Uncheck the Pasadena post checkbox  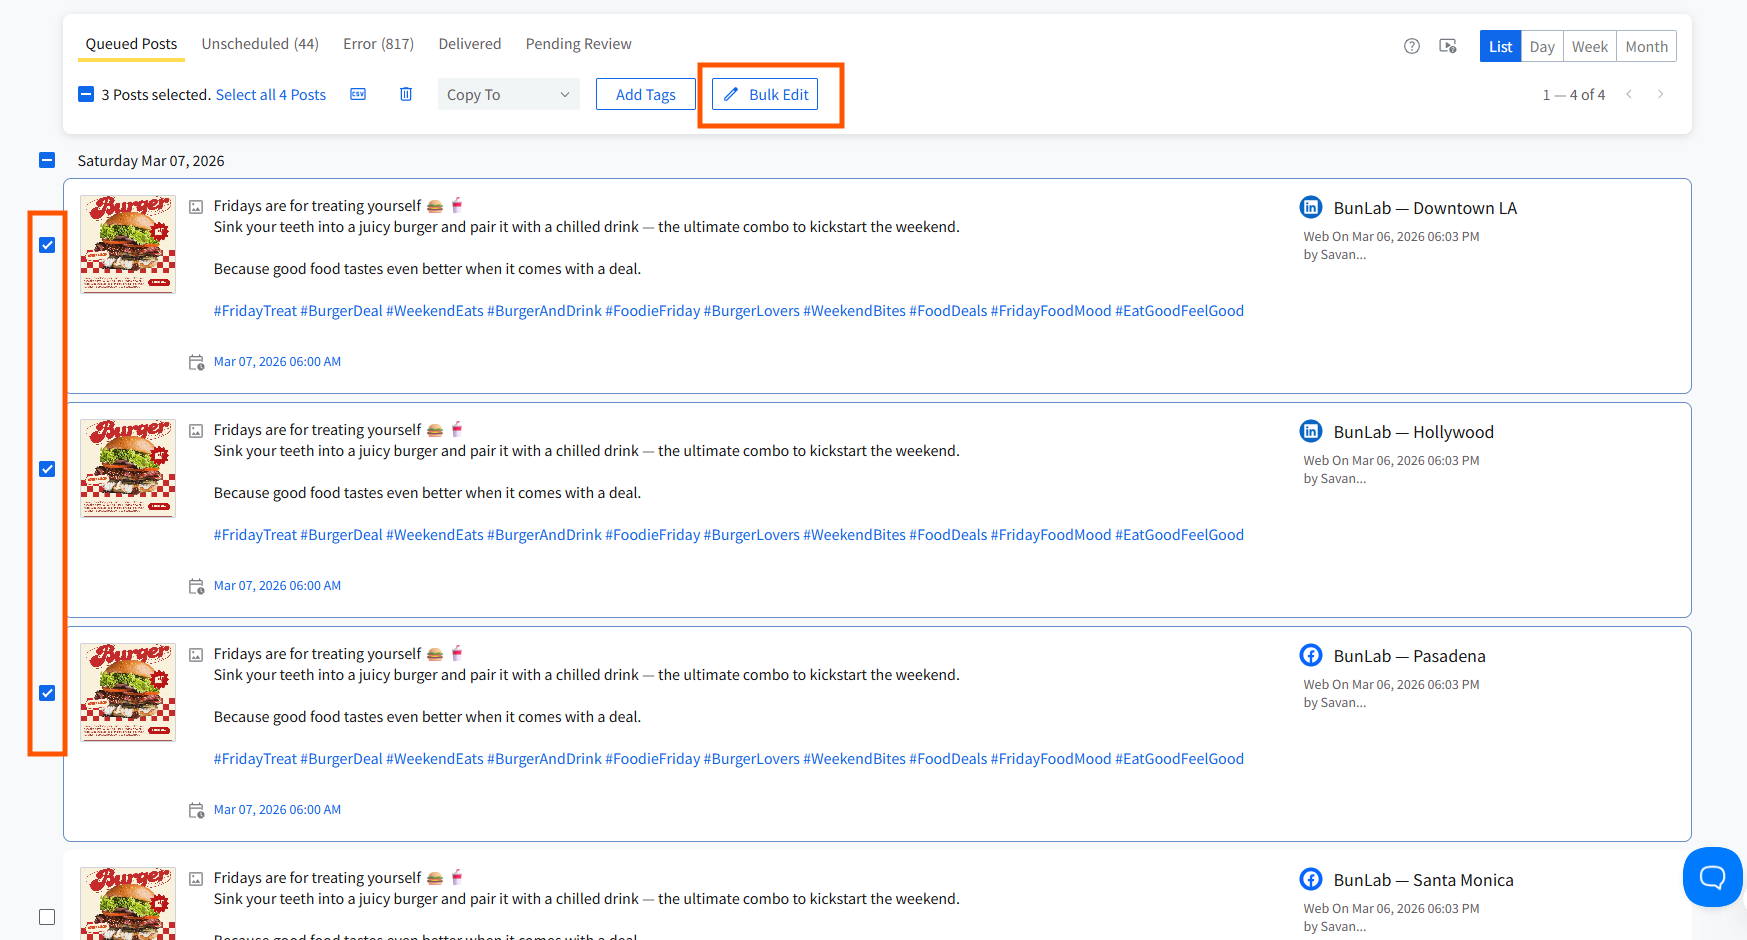(x=47, y=693)
